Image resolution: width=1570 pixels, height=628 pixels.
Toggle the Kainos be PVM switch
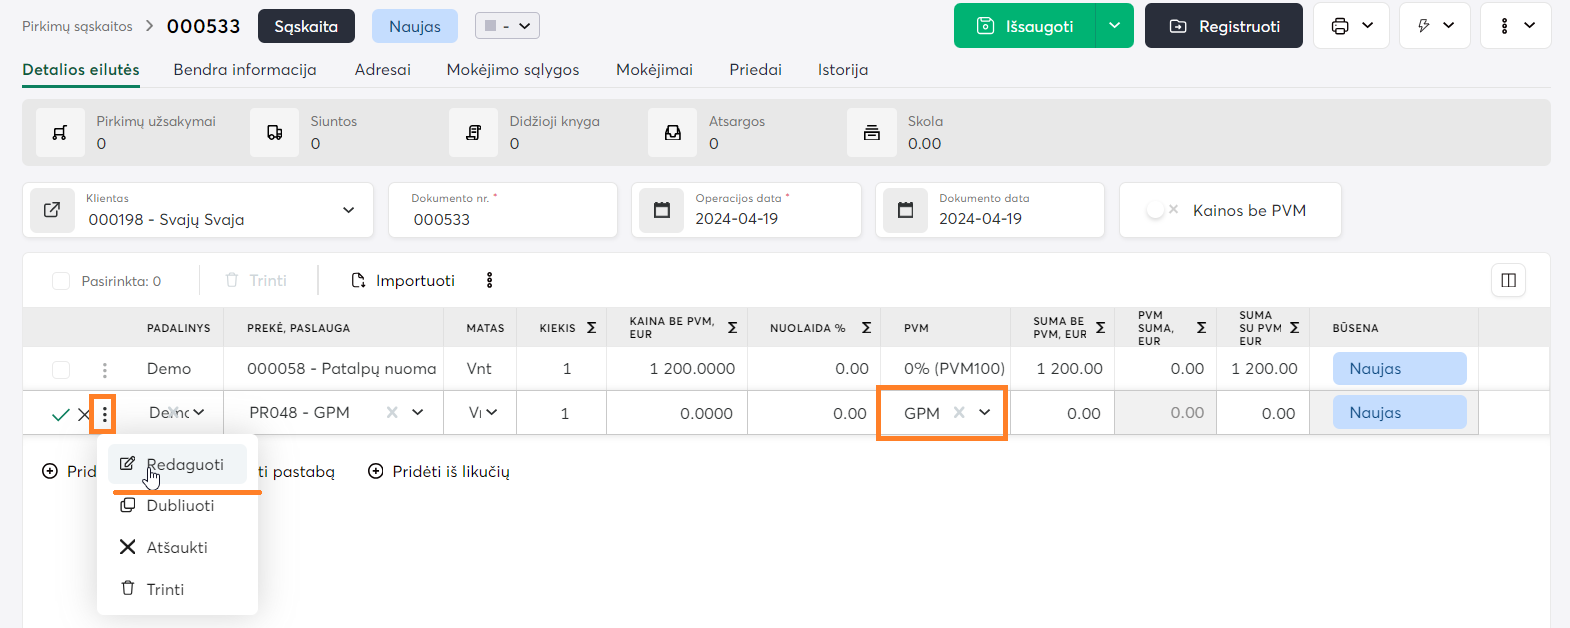tap(1161, 210)
